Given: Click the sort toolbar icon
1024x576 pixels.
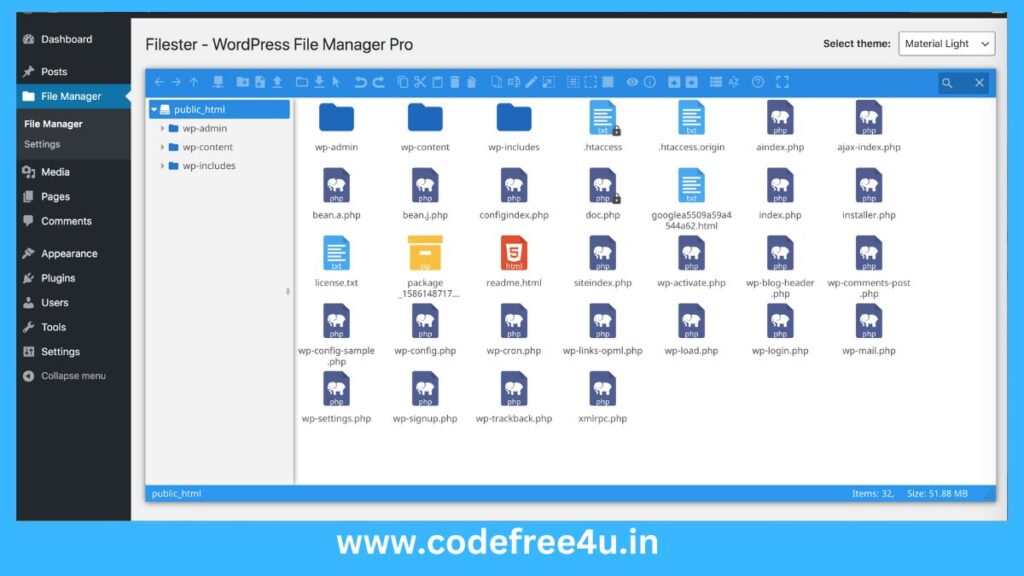Looking at the screenshot, I should tap(733, 82).
